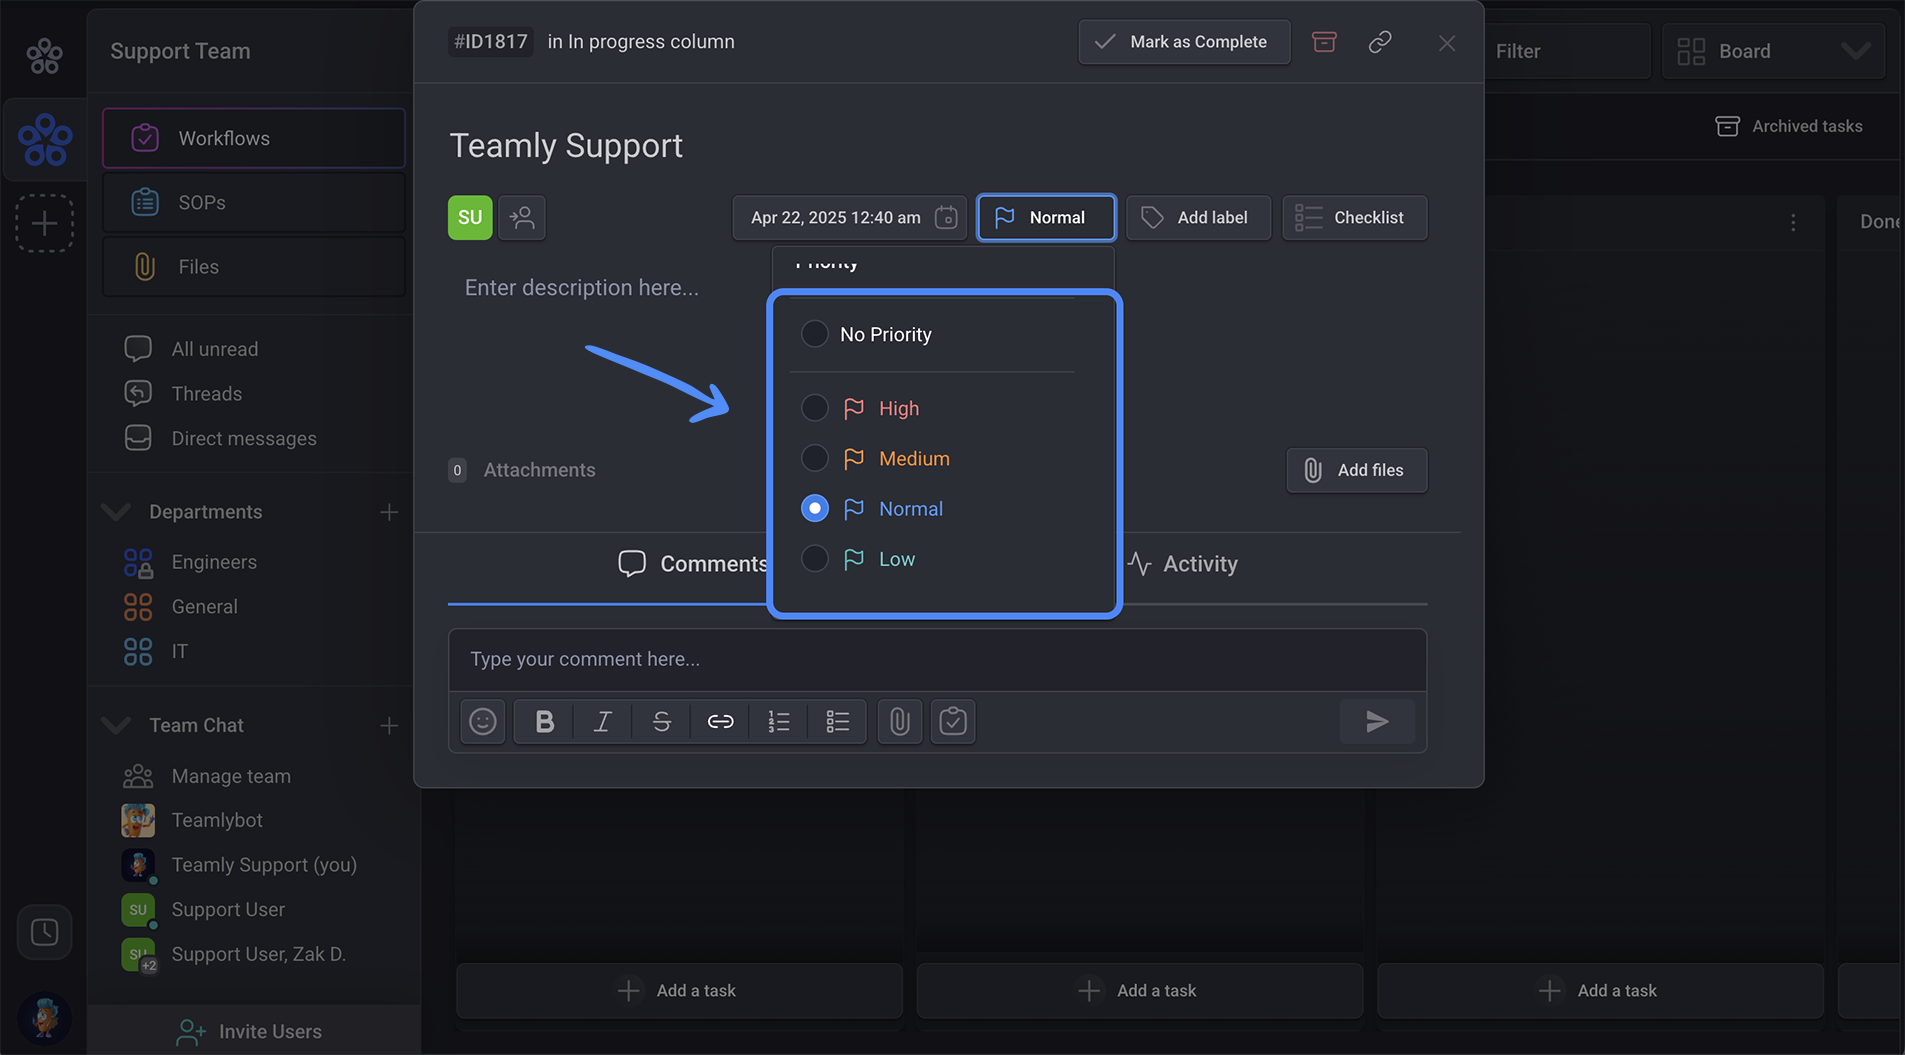This screenshot has width=1905, height=1055.
Task: Switch to the Activity tab
Action: pyautogui.click(x=1183, y=564)
